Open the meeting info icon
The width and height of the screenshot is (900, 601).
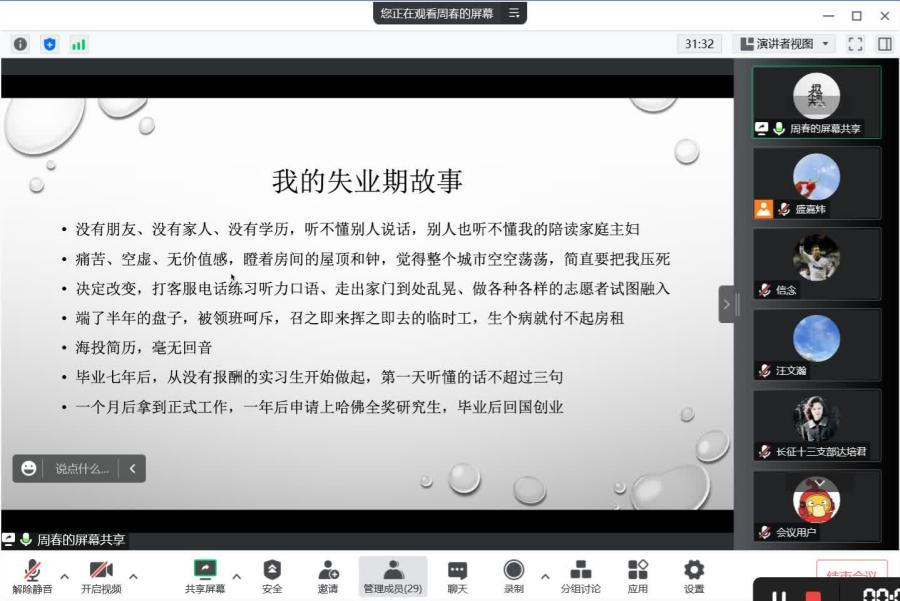(20, 44)
